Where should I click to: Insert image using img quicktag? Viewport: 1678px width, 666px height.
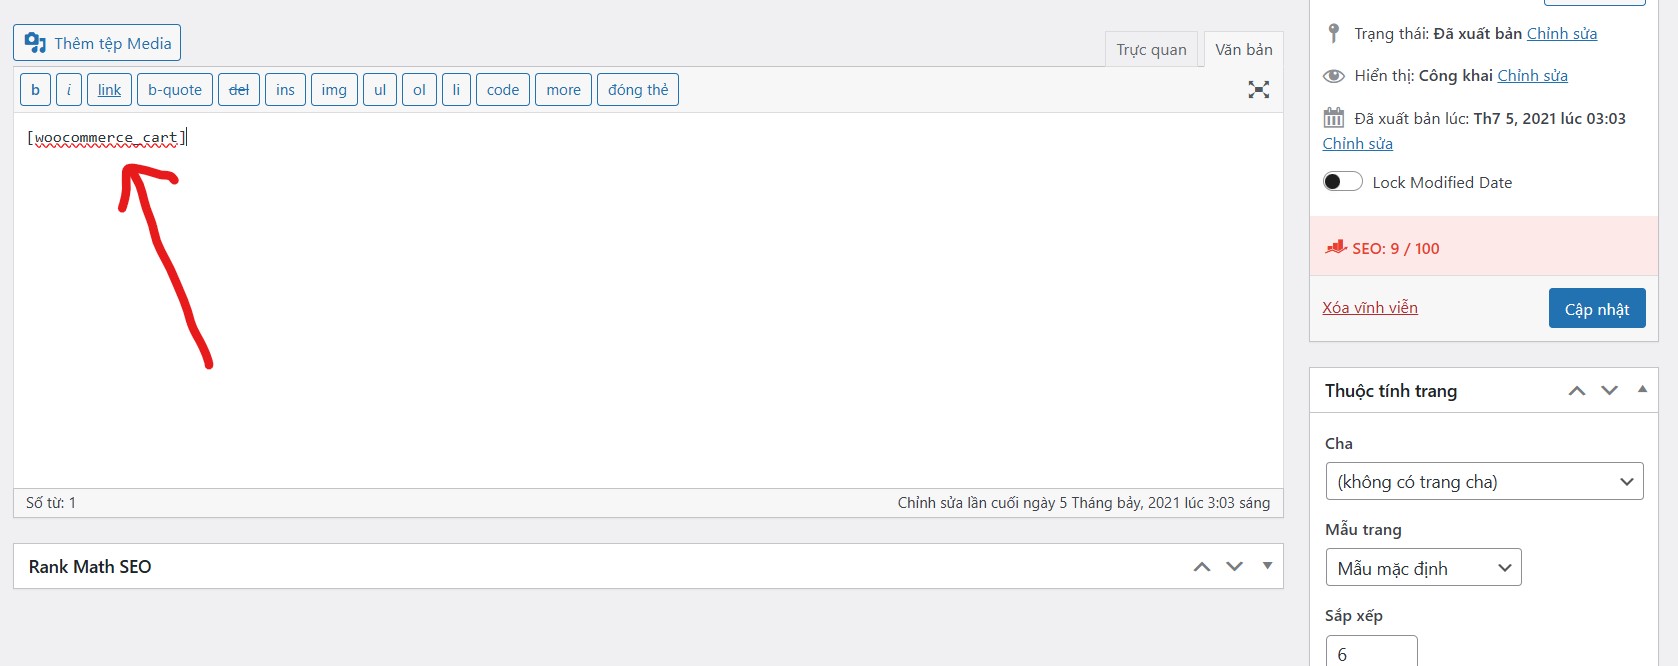tap(334, 90)
